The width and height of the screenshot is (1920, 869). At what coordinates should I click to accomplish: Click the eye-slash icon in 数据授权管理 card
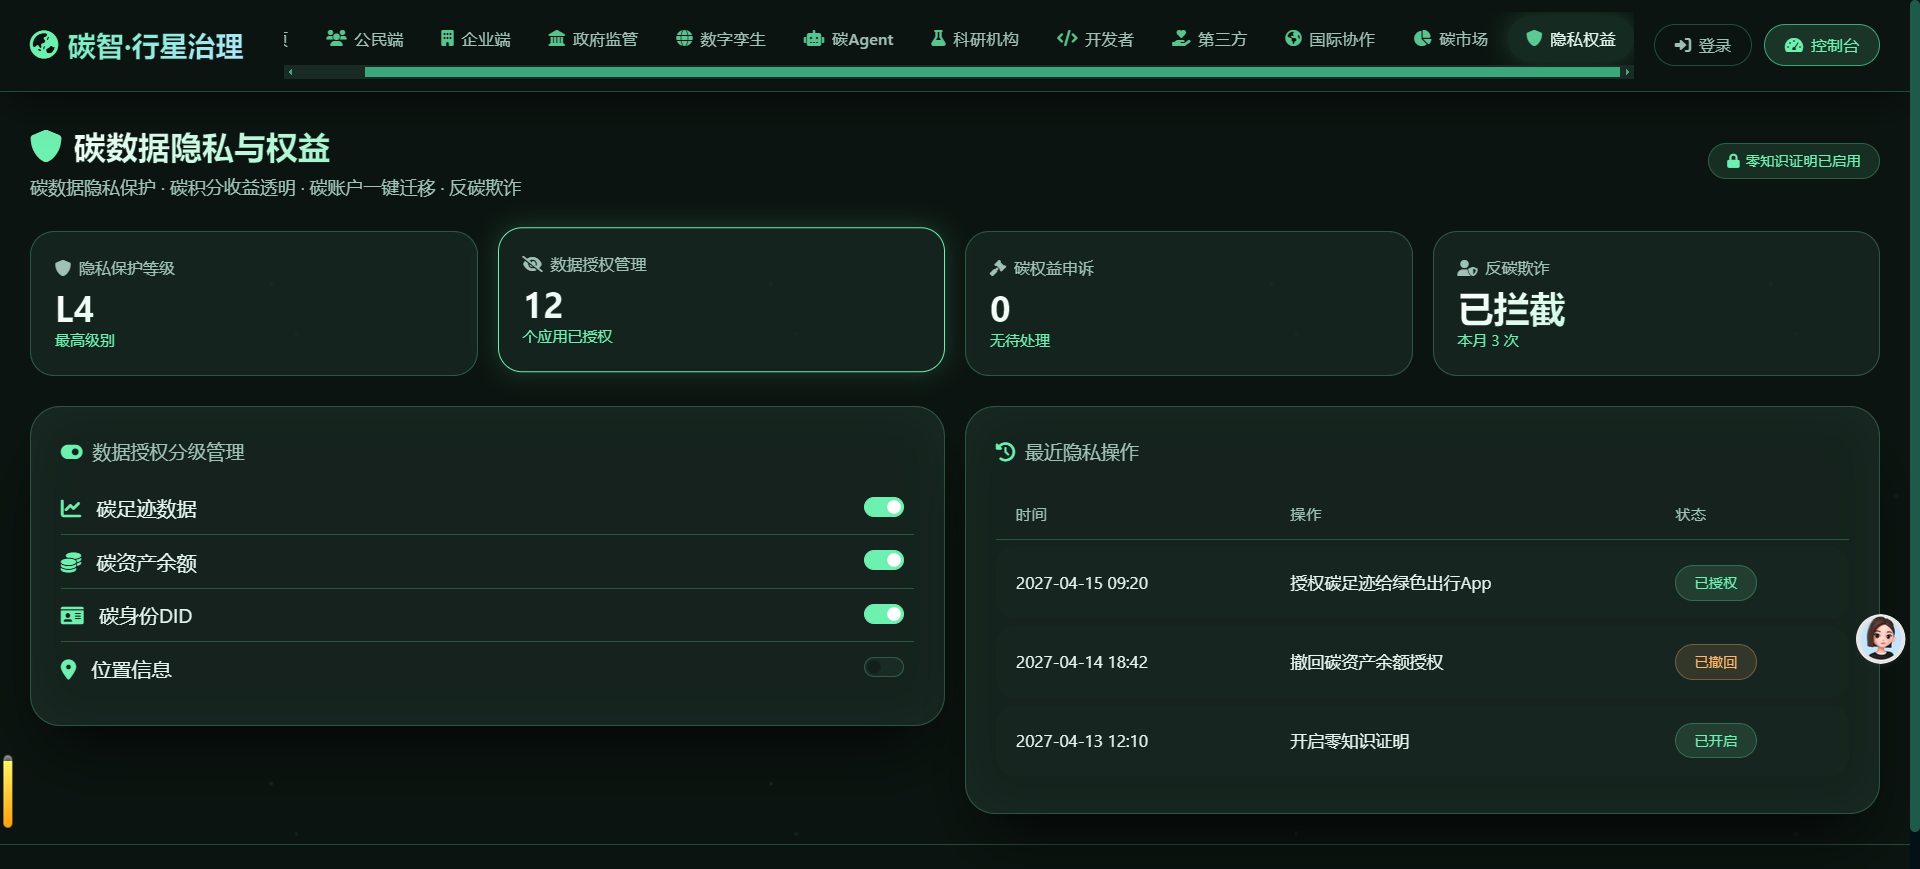pos(532,264)
